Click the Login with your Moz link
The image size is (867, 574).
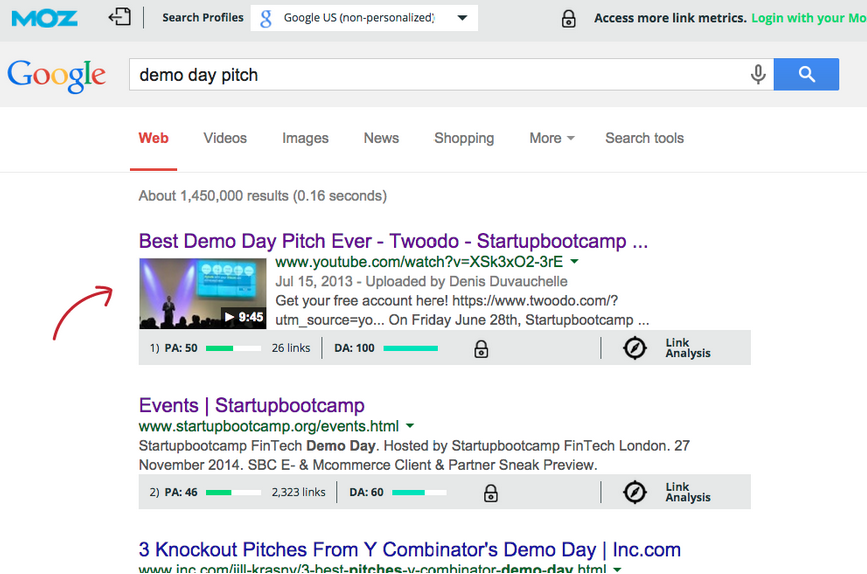[808, 18]
